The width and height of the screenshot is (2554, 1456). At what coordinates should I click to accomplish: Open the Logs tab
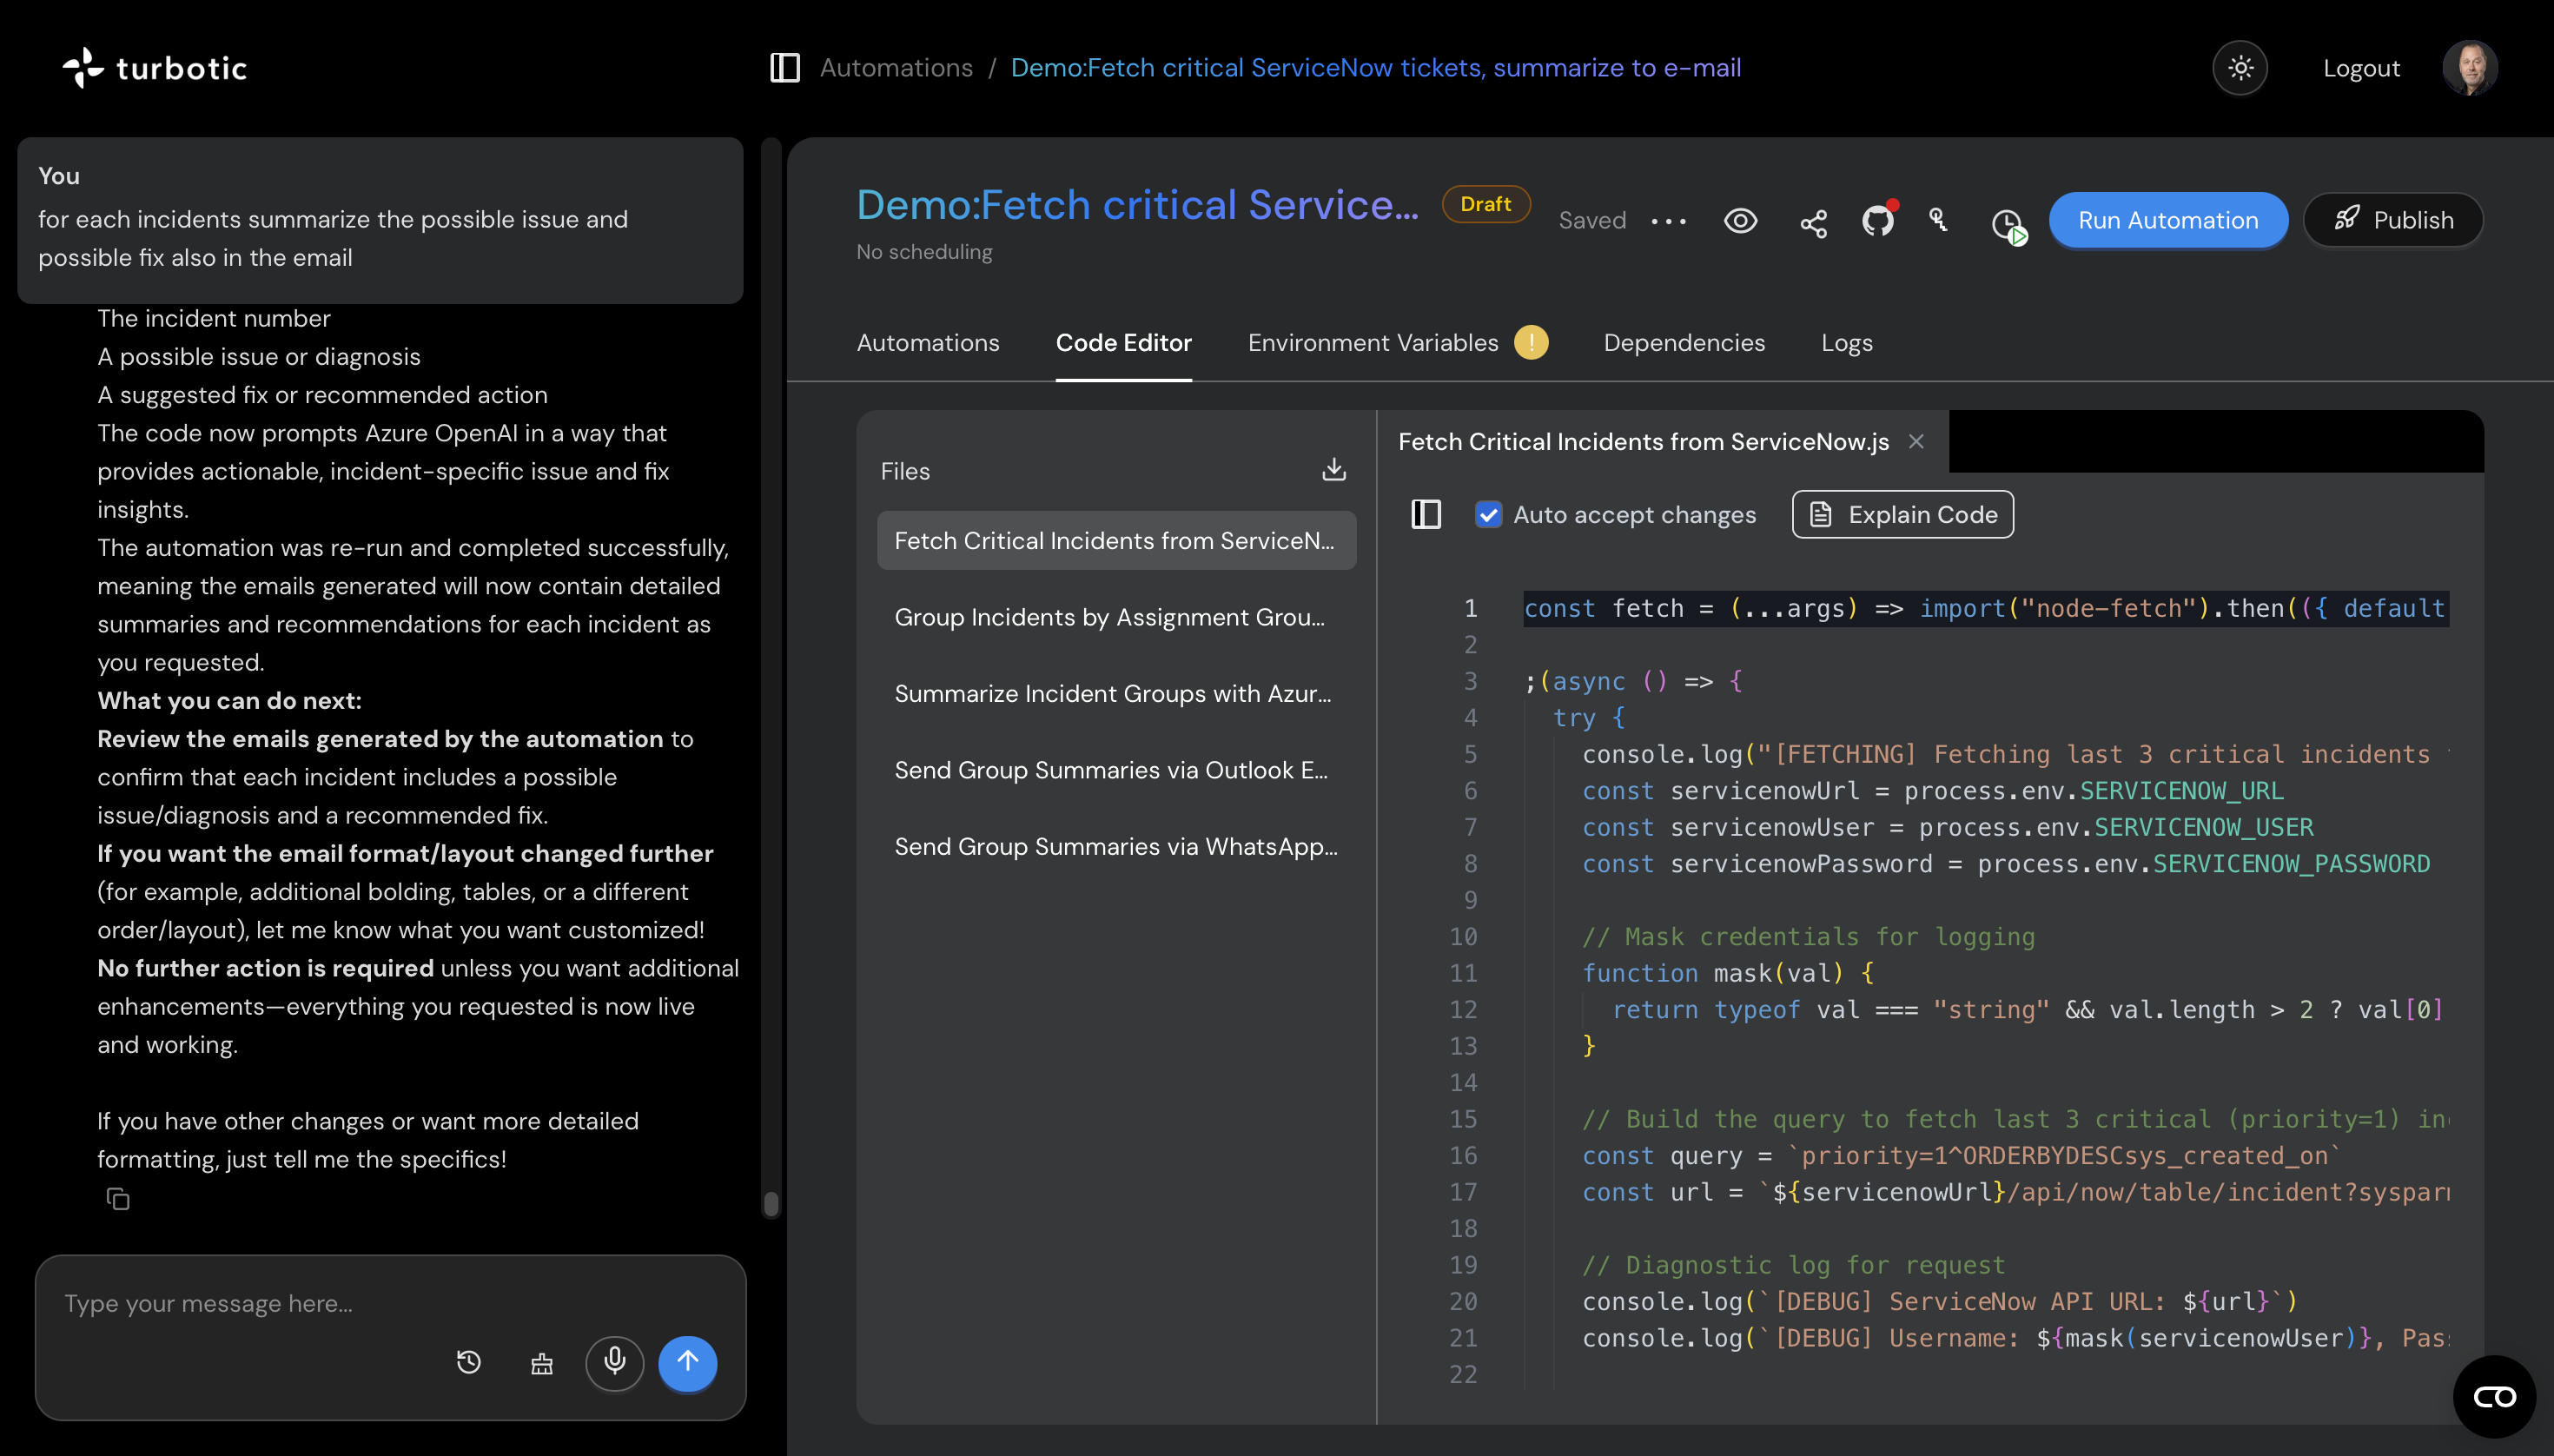pos(1846,342)
